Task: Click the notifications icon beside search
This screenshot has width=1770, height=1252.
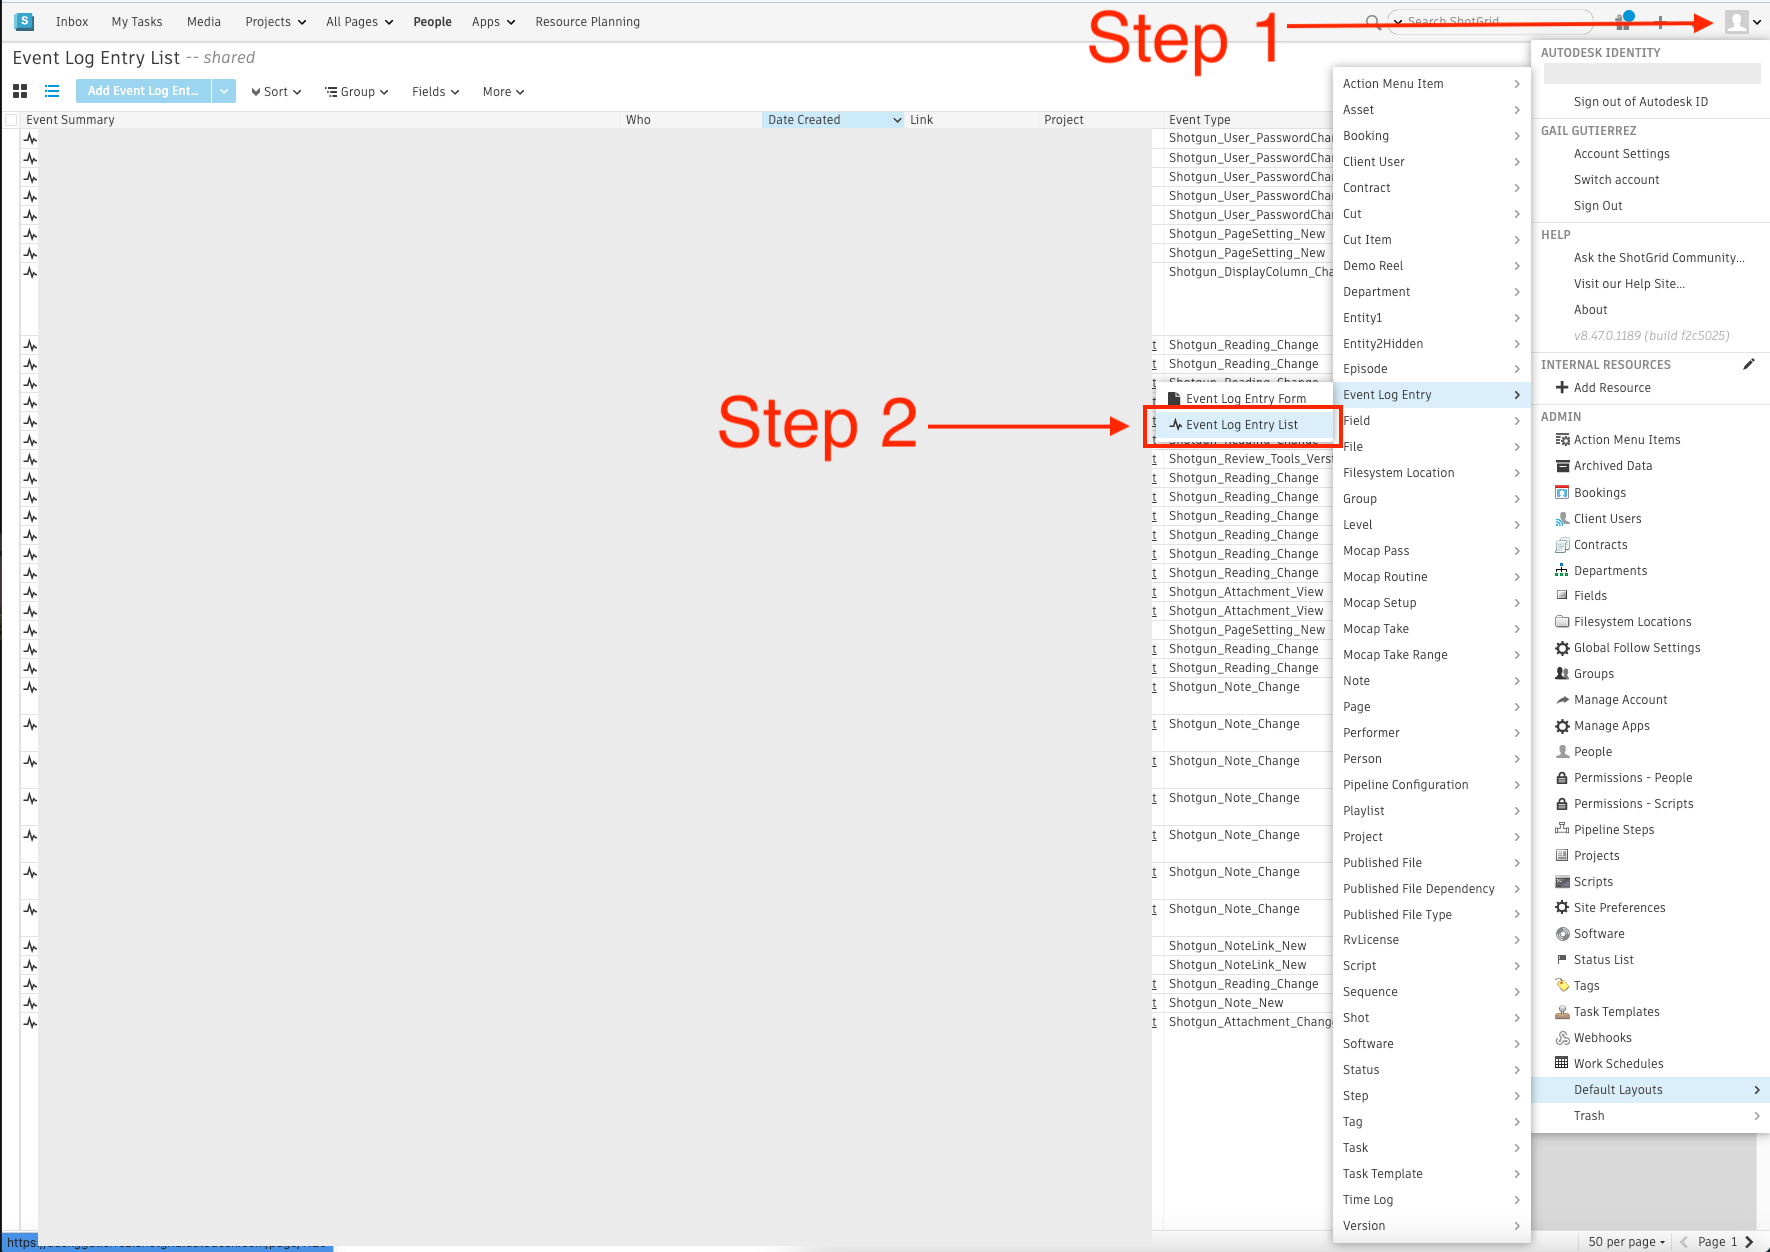Action: tap(1623, 22)
